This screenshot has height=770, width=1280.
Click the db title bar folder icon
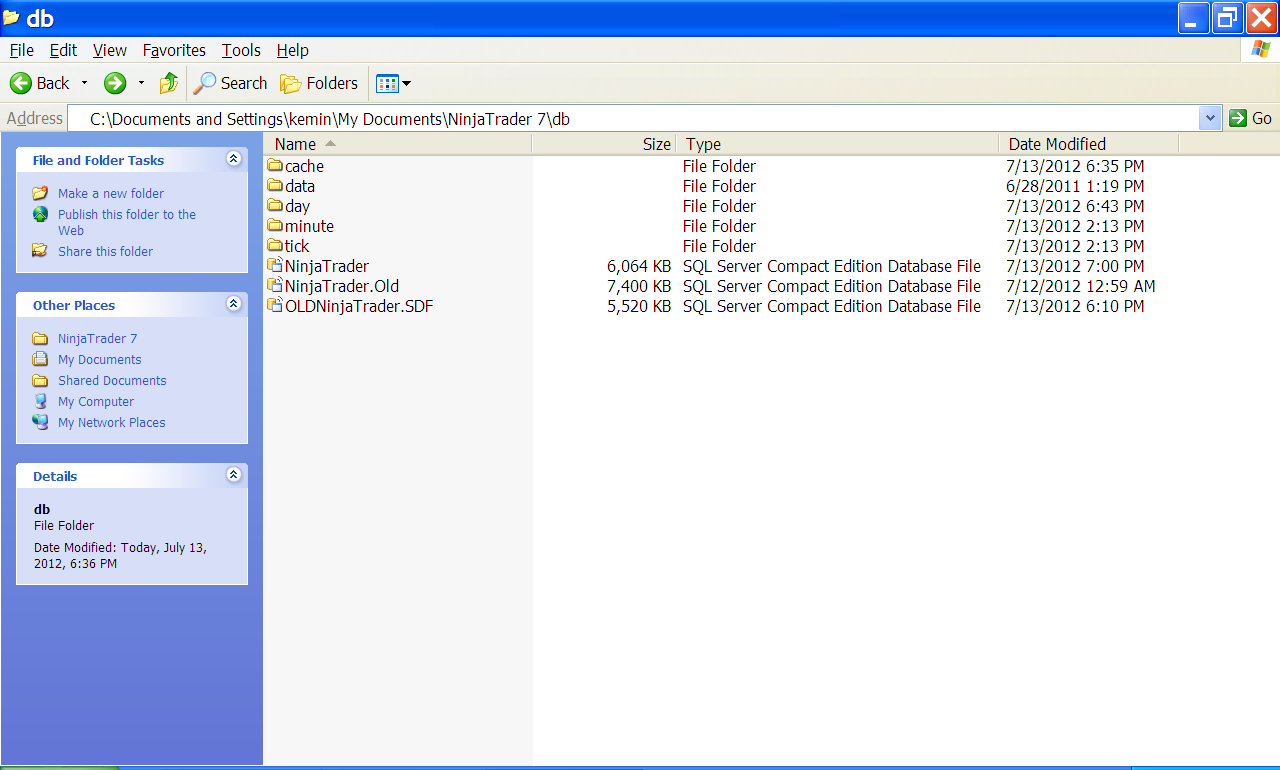pos(11,18)
